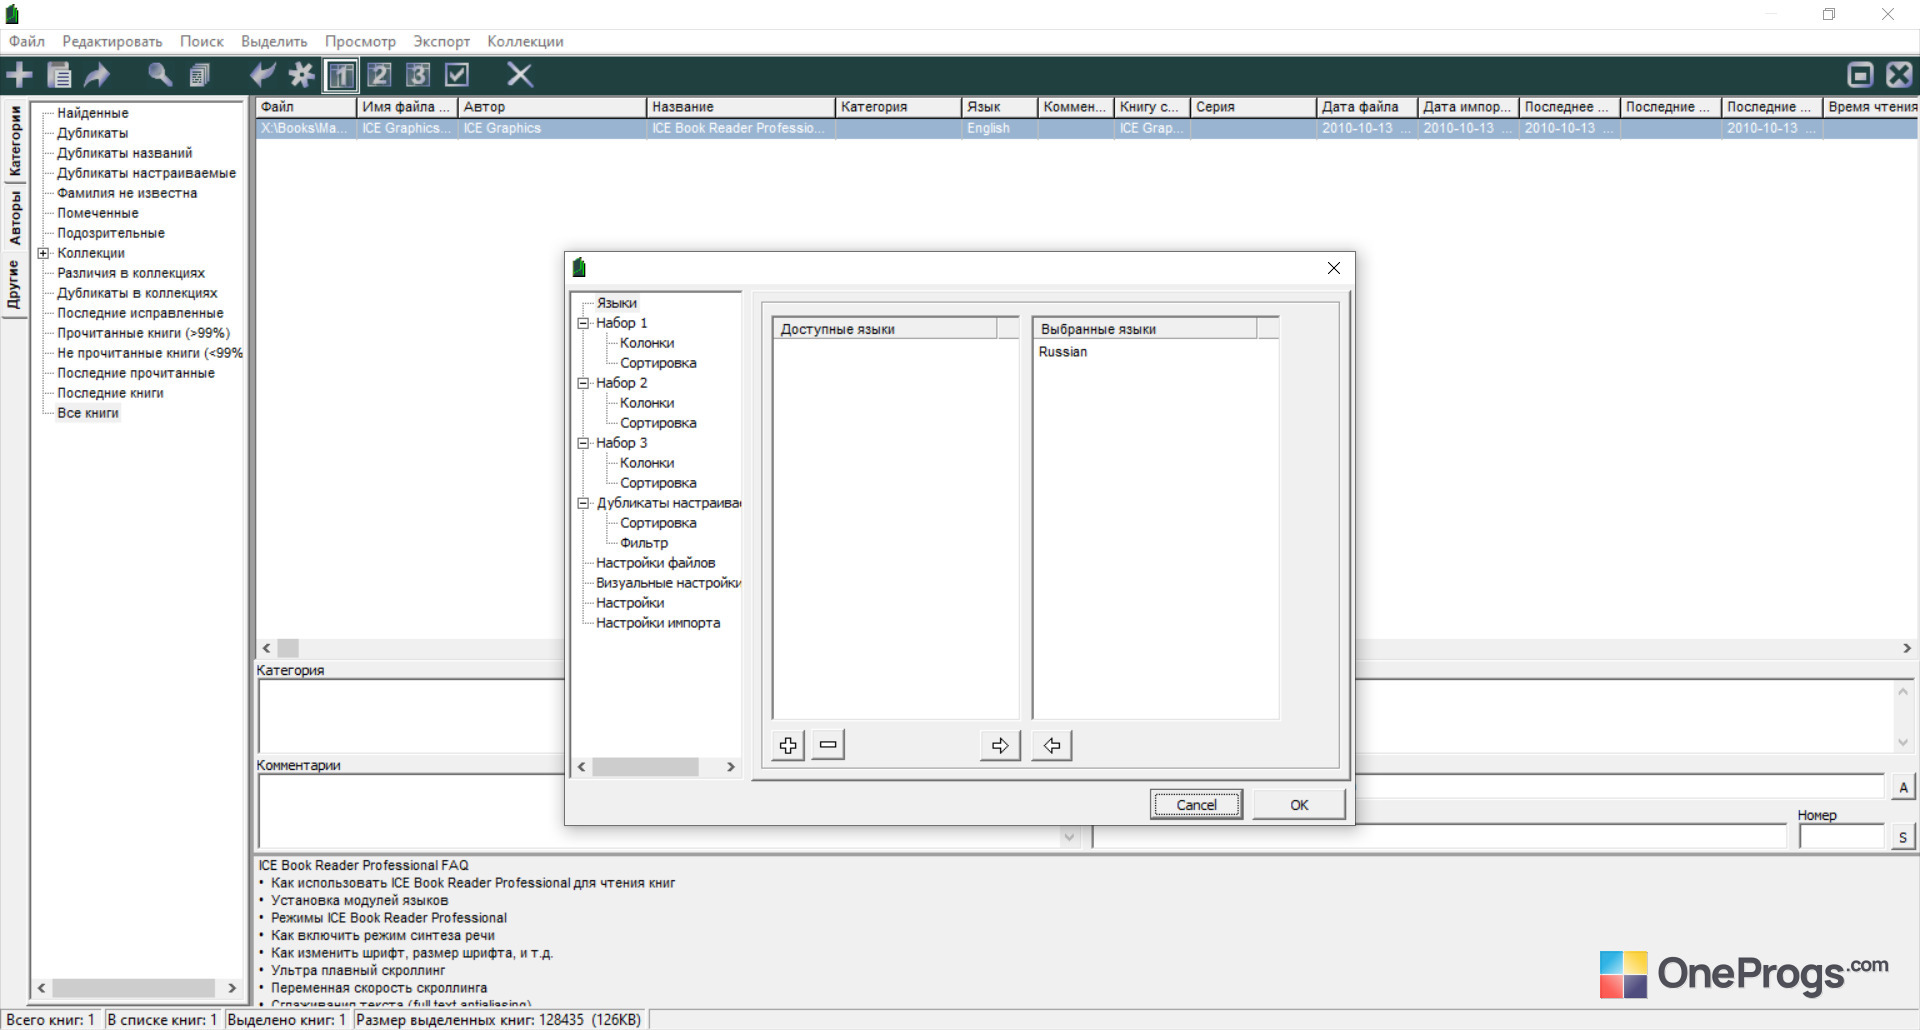Switch to the Авторы vertical tab
1920x1030 pixels.
click(x=15, y=217)
